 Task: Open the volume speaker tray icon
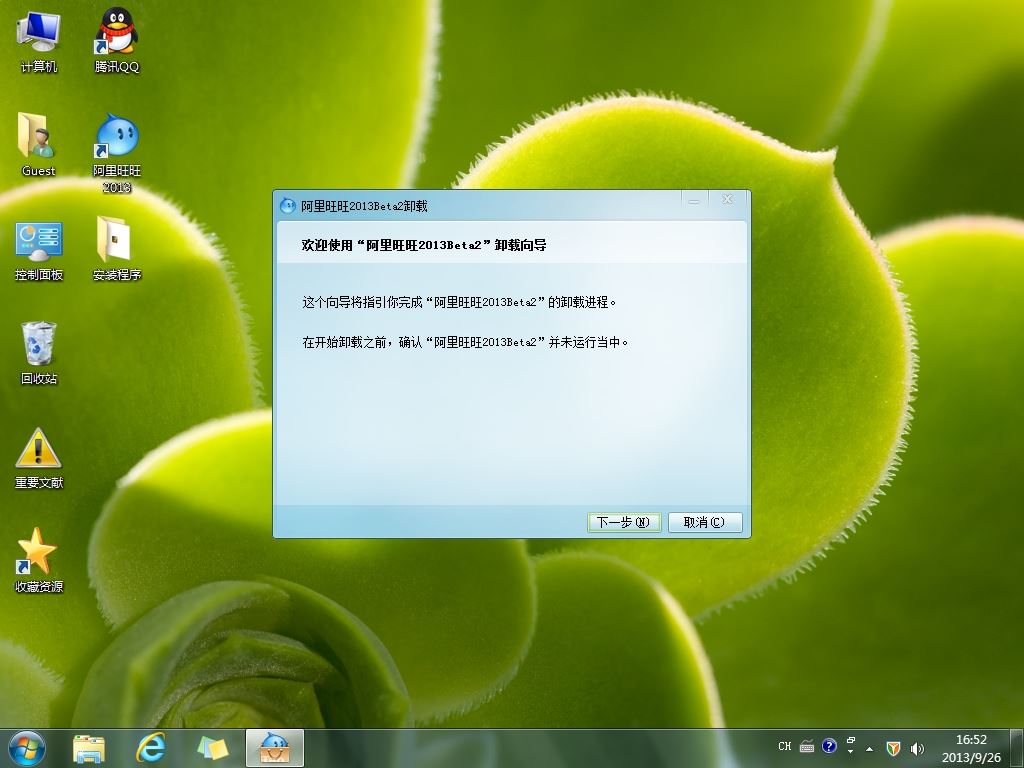(917, 748)
